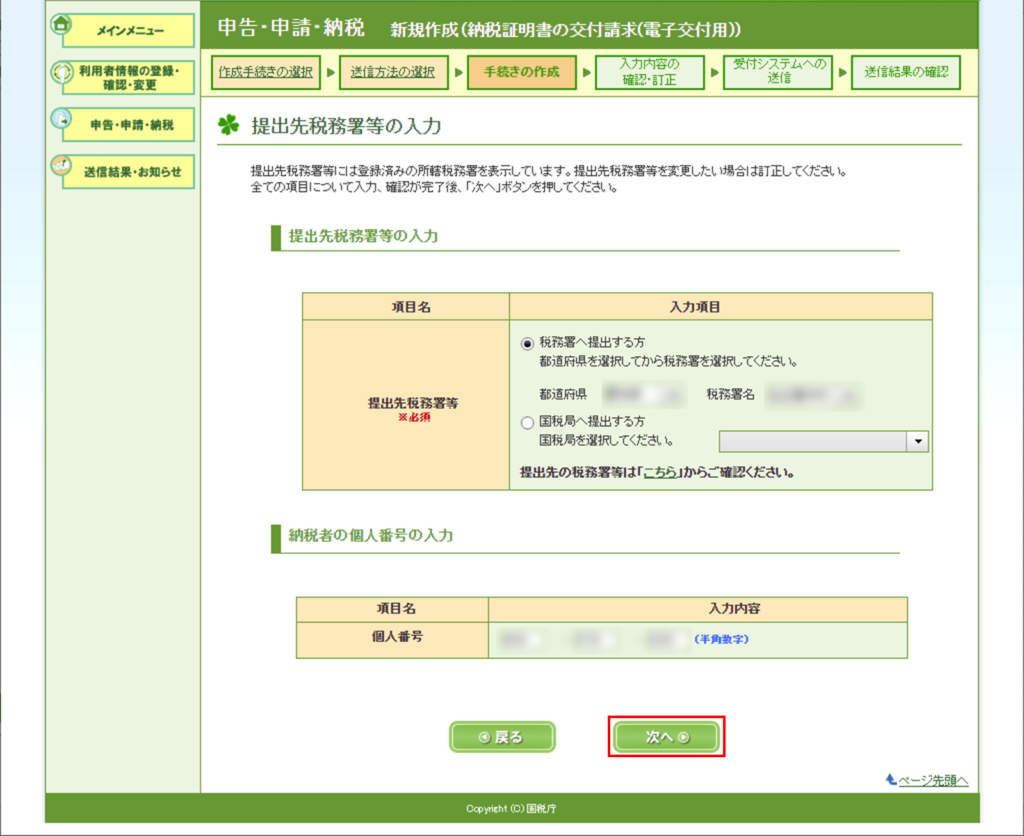Open the こちら link for tax offices
This screenshot has height=836, width=1024.
tap(658, 472)
